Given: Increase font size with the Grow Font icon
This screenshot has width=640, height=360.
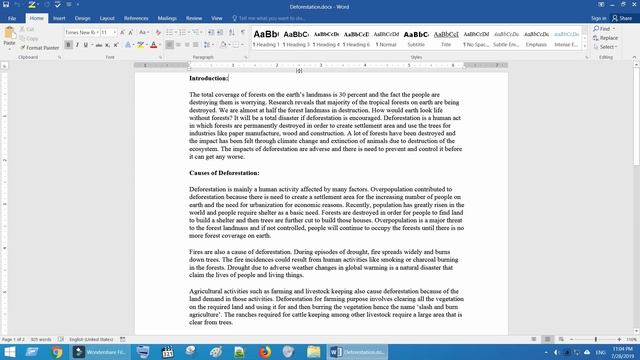Looking at the screenshot, I should coord(122,32).
